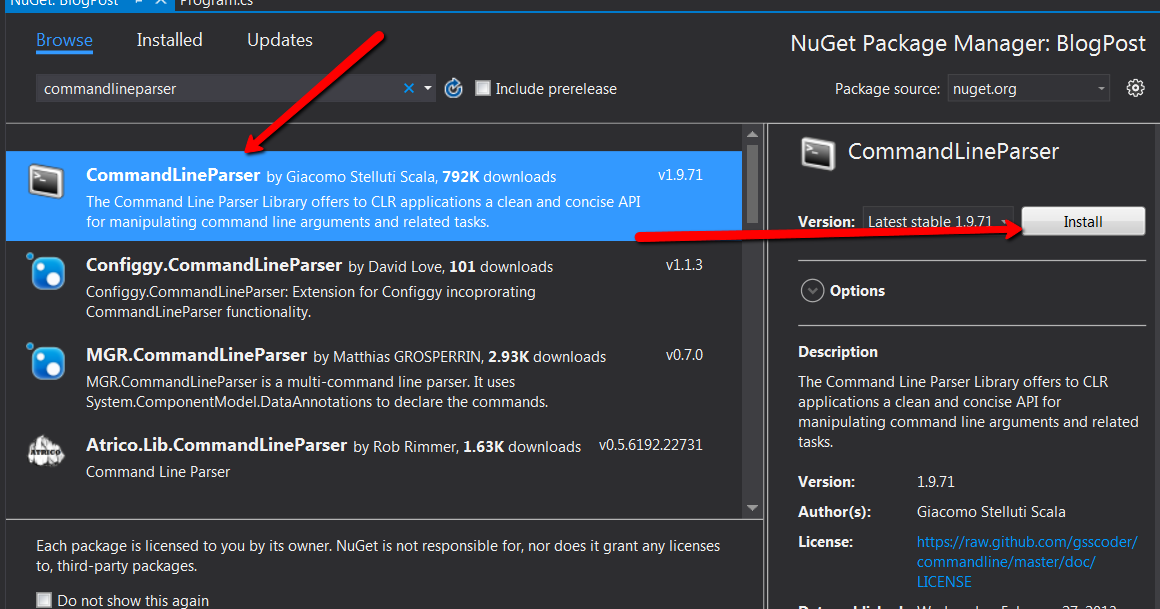Screen dimensions: 1160x609
Task: Click CommandLineParser icon in details pane
Action: click(x=818, y=154)
